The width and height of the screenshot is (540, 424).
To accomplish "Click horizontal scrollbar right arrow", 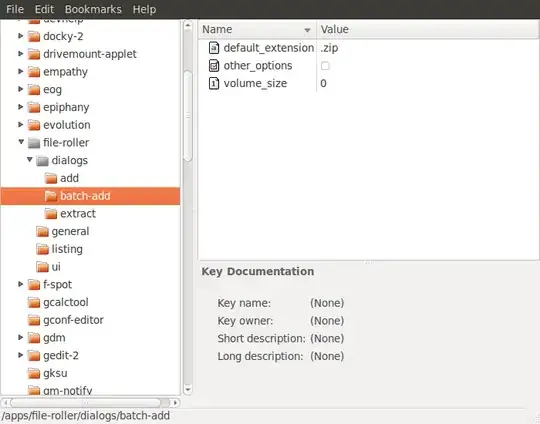I will click(176, 402).
